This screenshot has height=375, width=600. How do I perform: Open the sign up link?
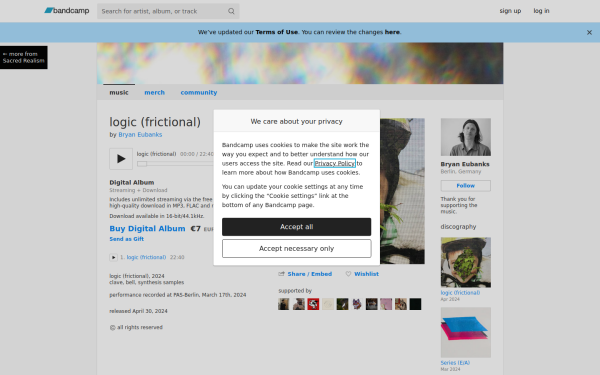[x=510, y=11]
